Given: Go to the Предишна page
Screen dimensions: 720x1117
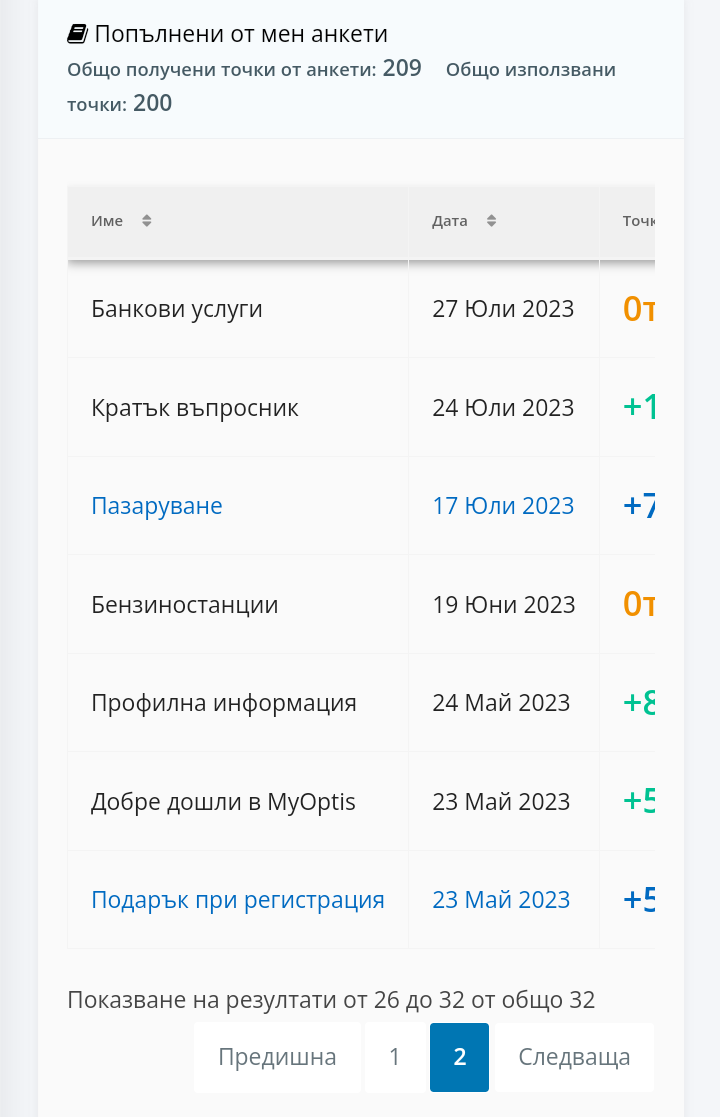Looking at the screenshot, I should [x=277, y=1057].
